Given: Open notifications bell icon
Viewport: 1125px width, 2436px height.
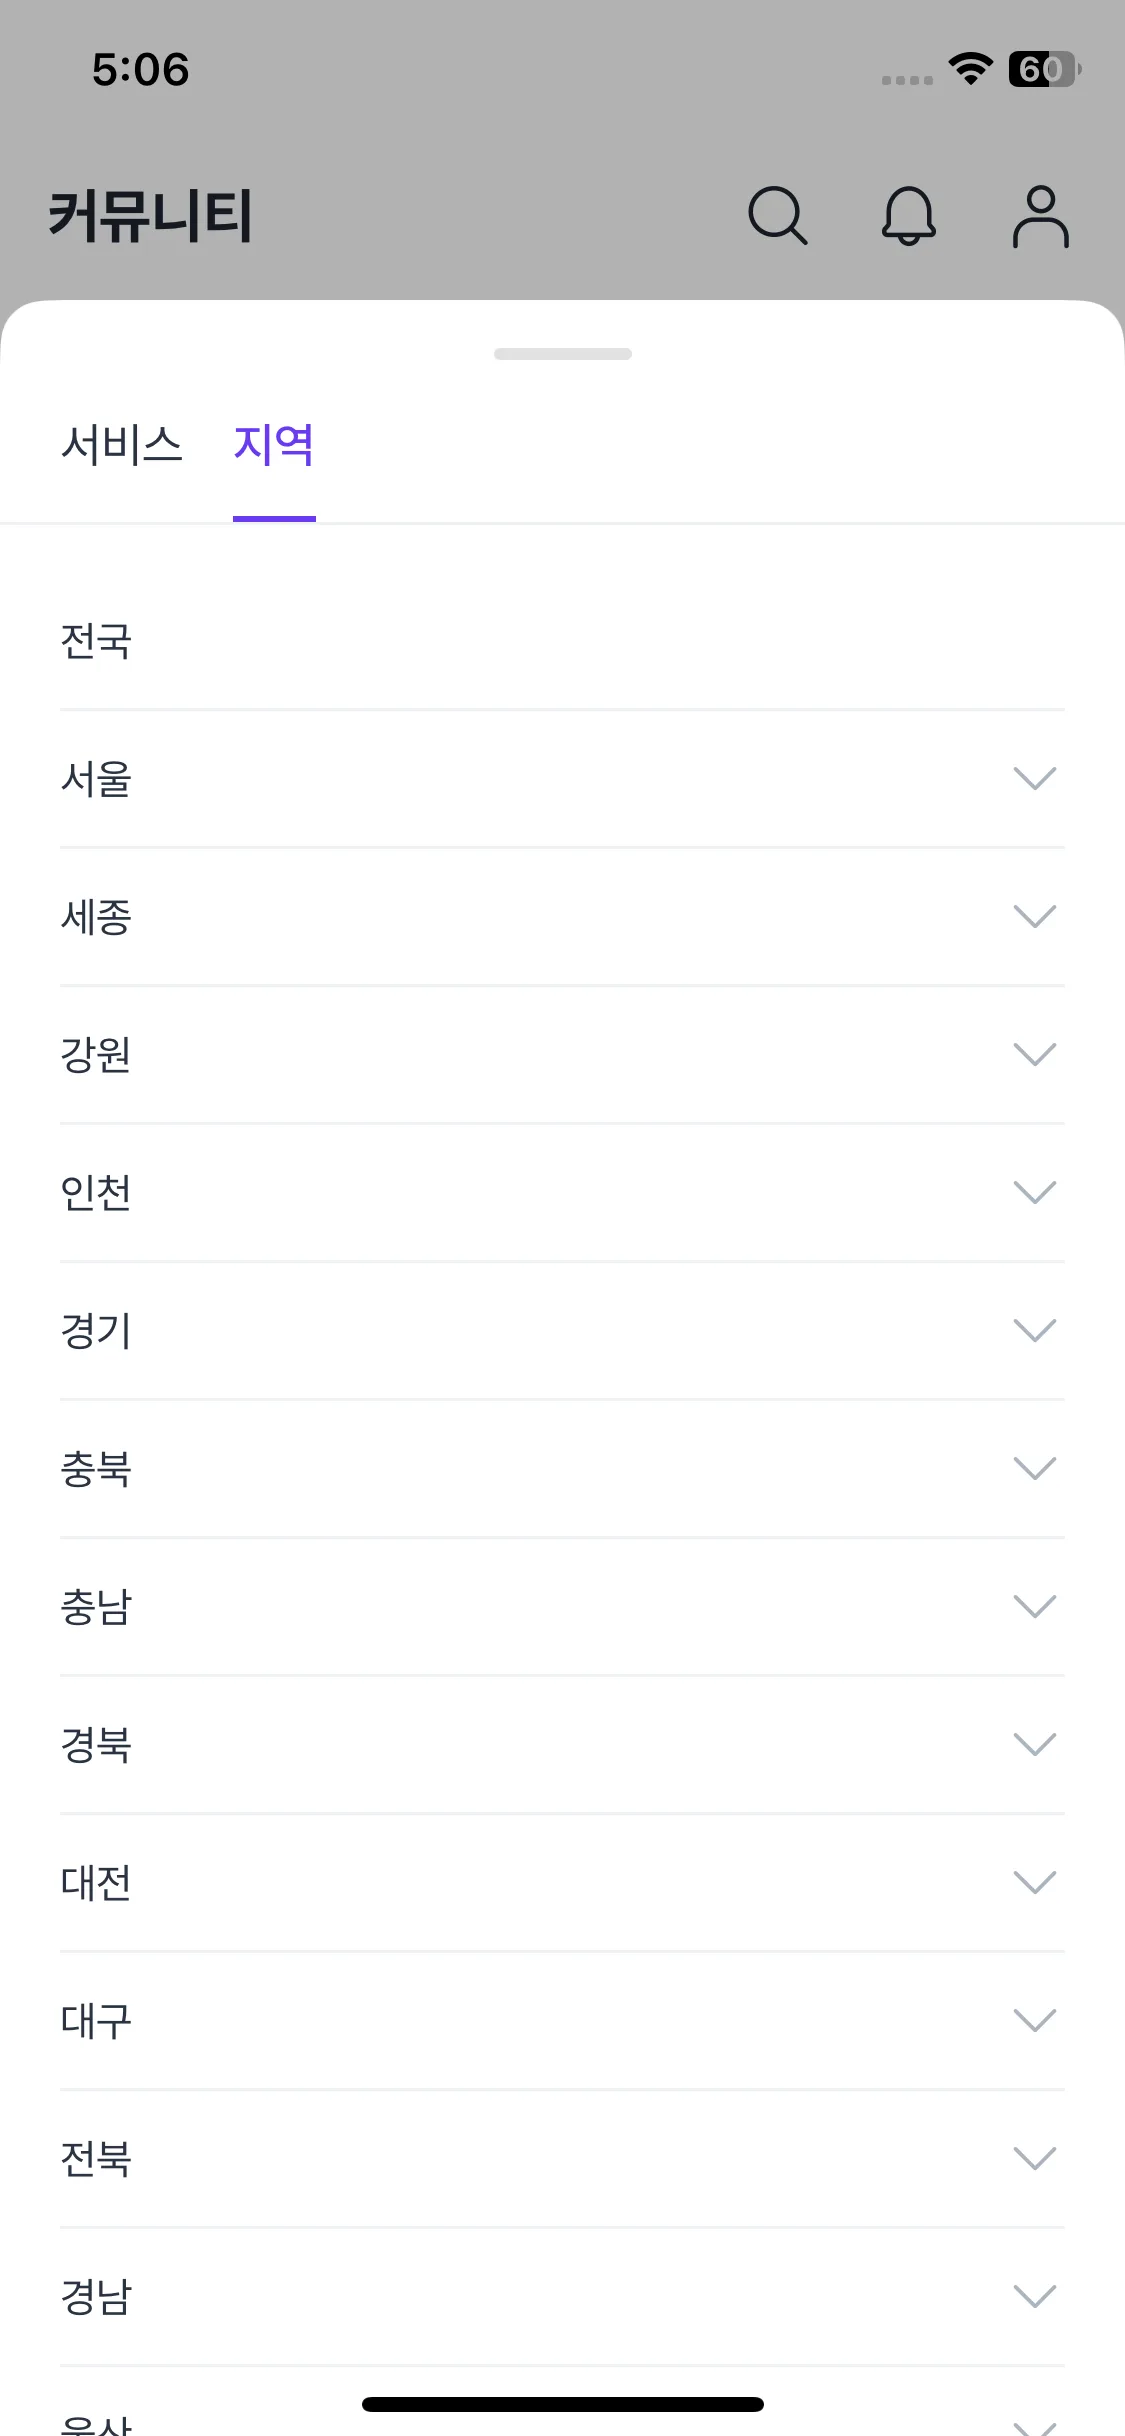Looking at the screenshot, I should (908, 215).
